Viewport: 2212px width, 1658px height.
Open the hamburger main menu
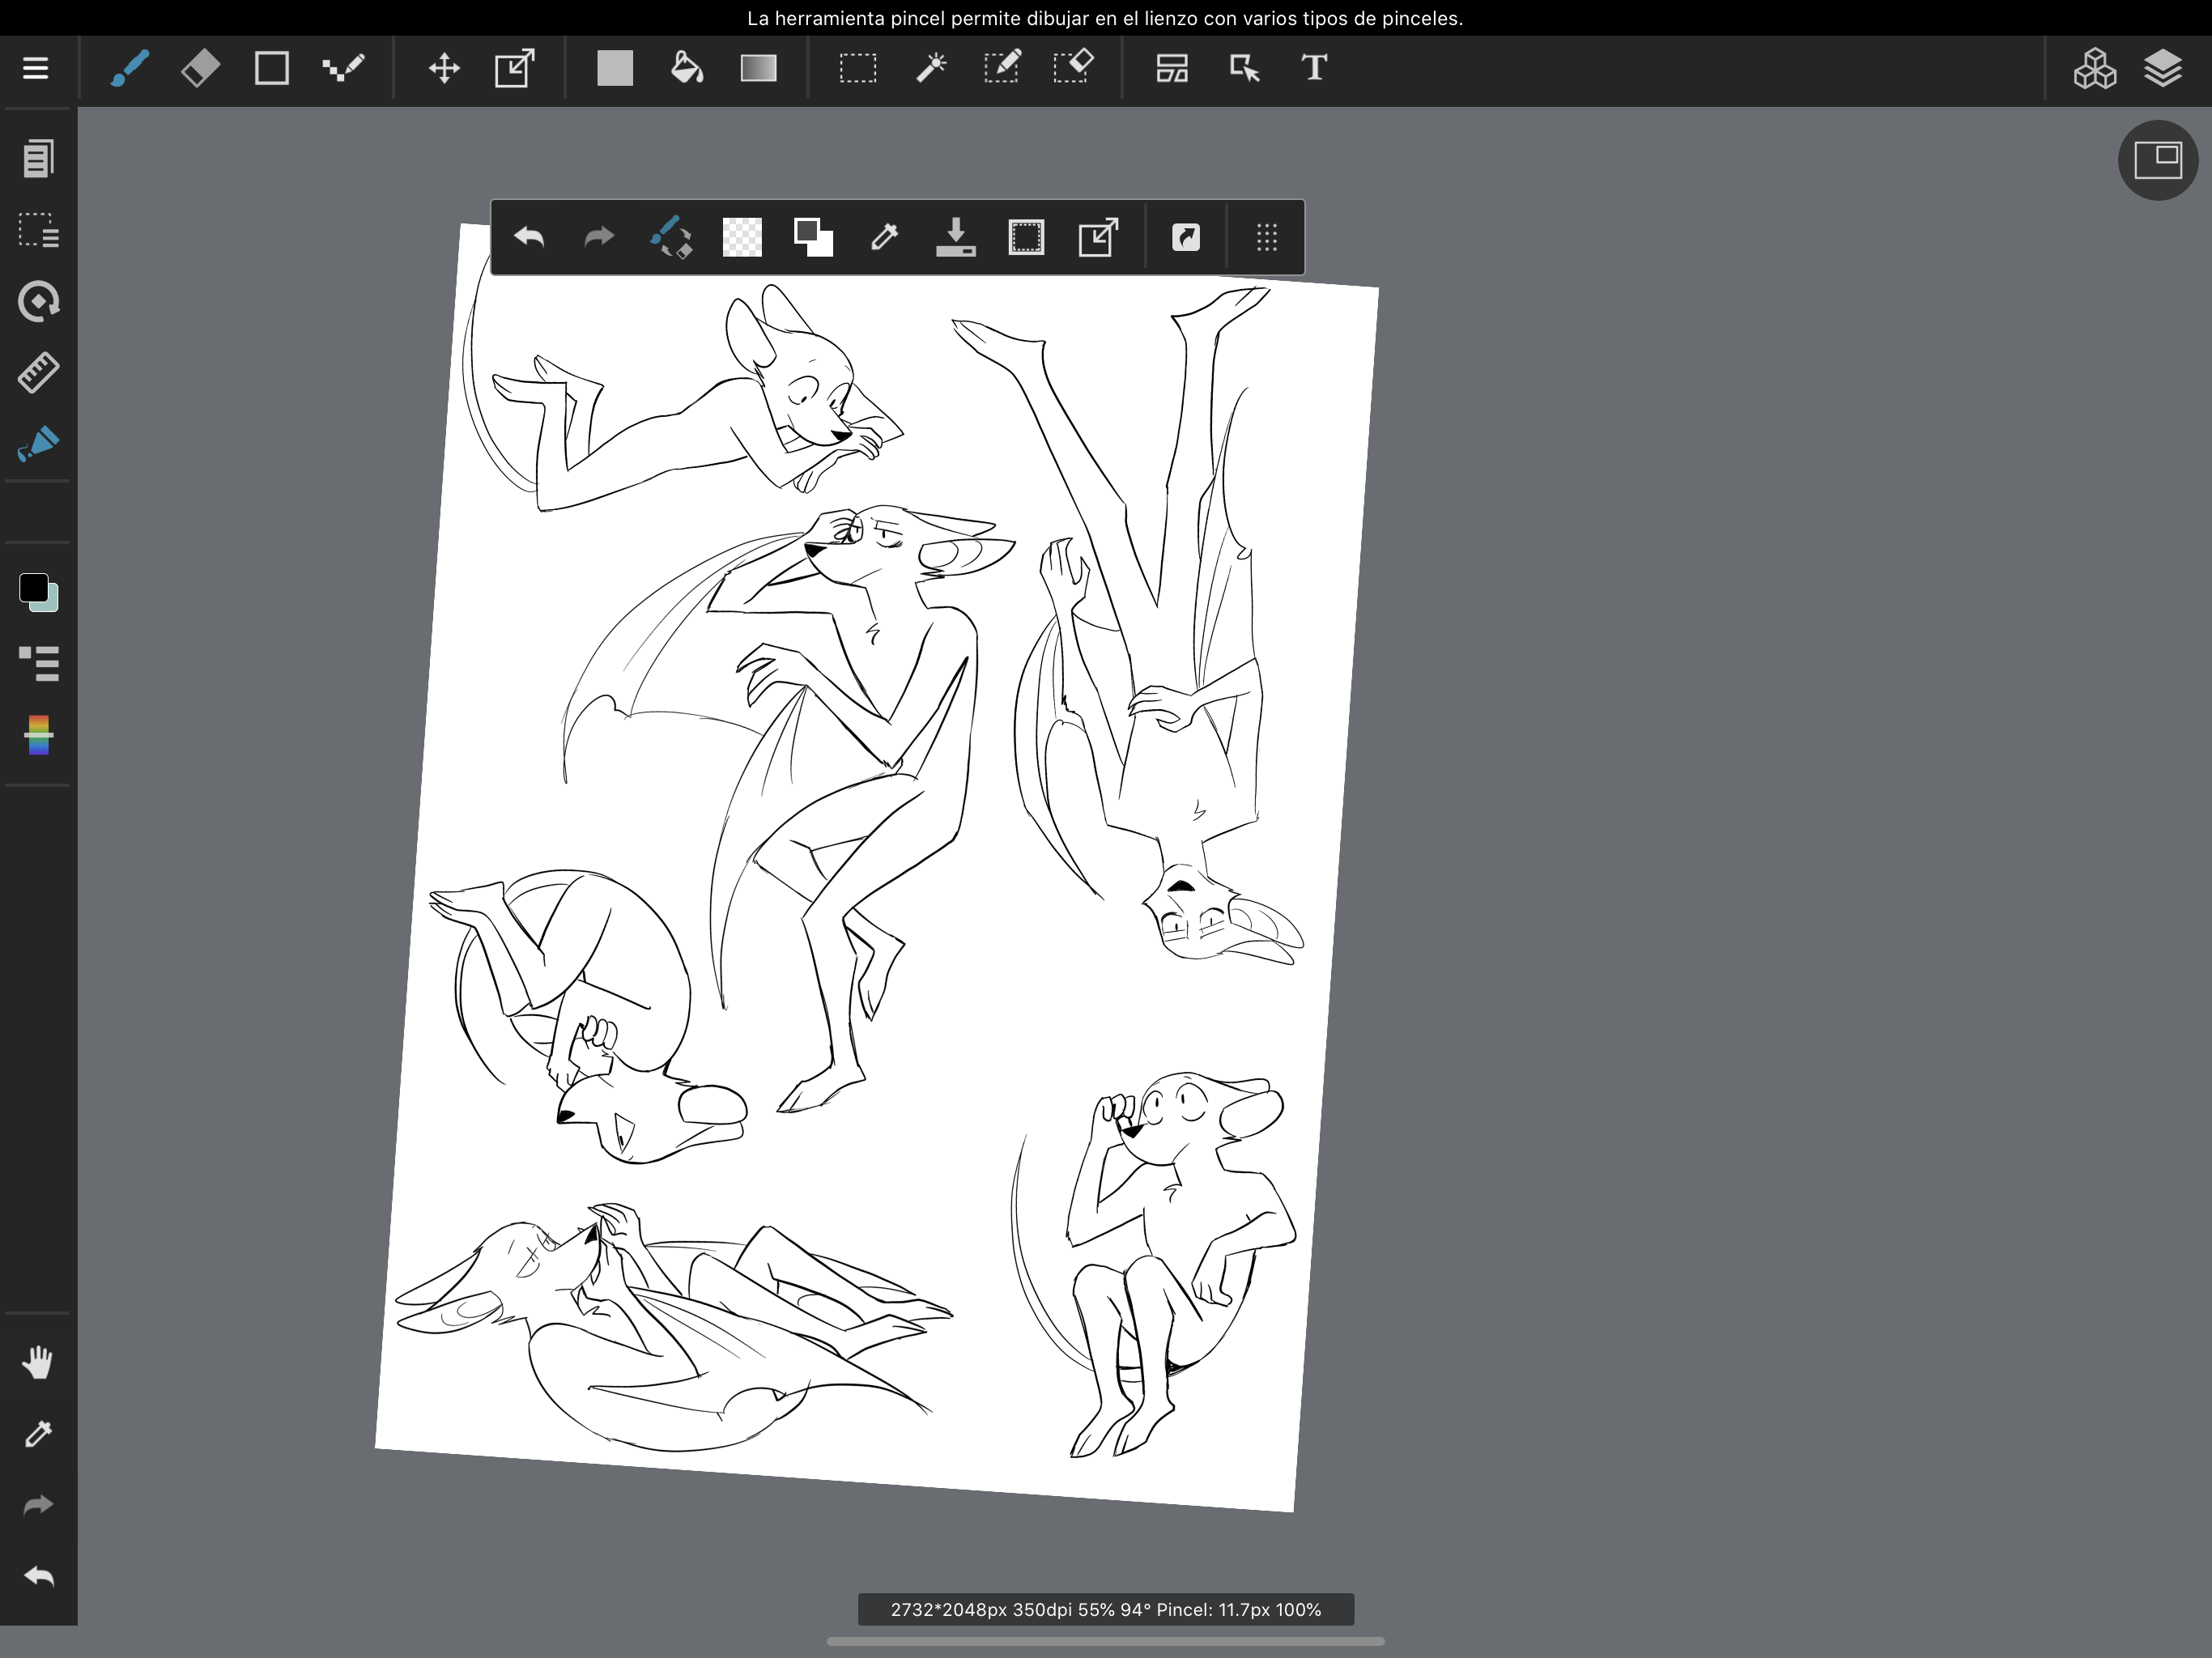pyautogui.click(x=36, y=68)
